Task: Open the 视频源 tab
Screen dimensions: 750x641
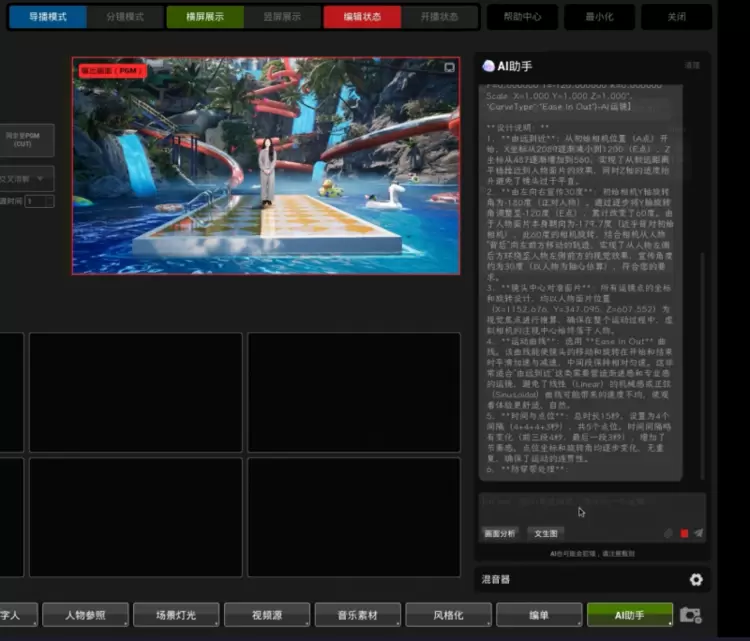Action: [266, 615]
